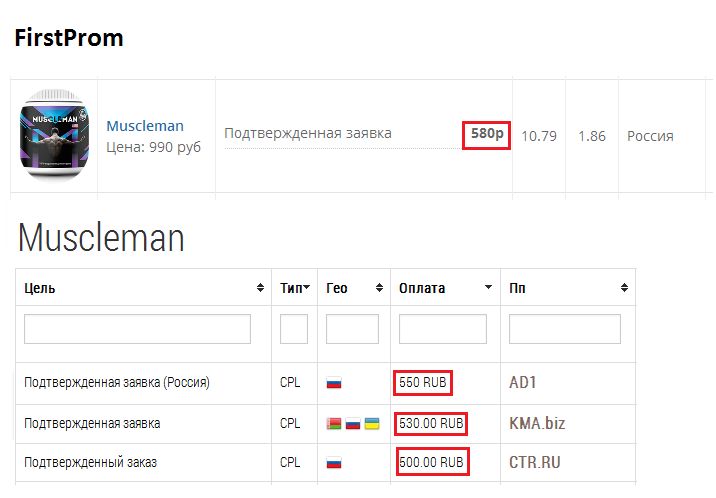Screen dimensions: 716x498
Task: Click the Russian flag in CTR.RU row
Action: (x=334, y=463)
